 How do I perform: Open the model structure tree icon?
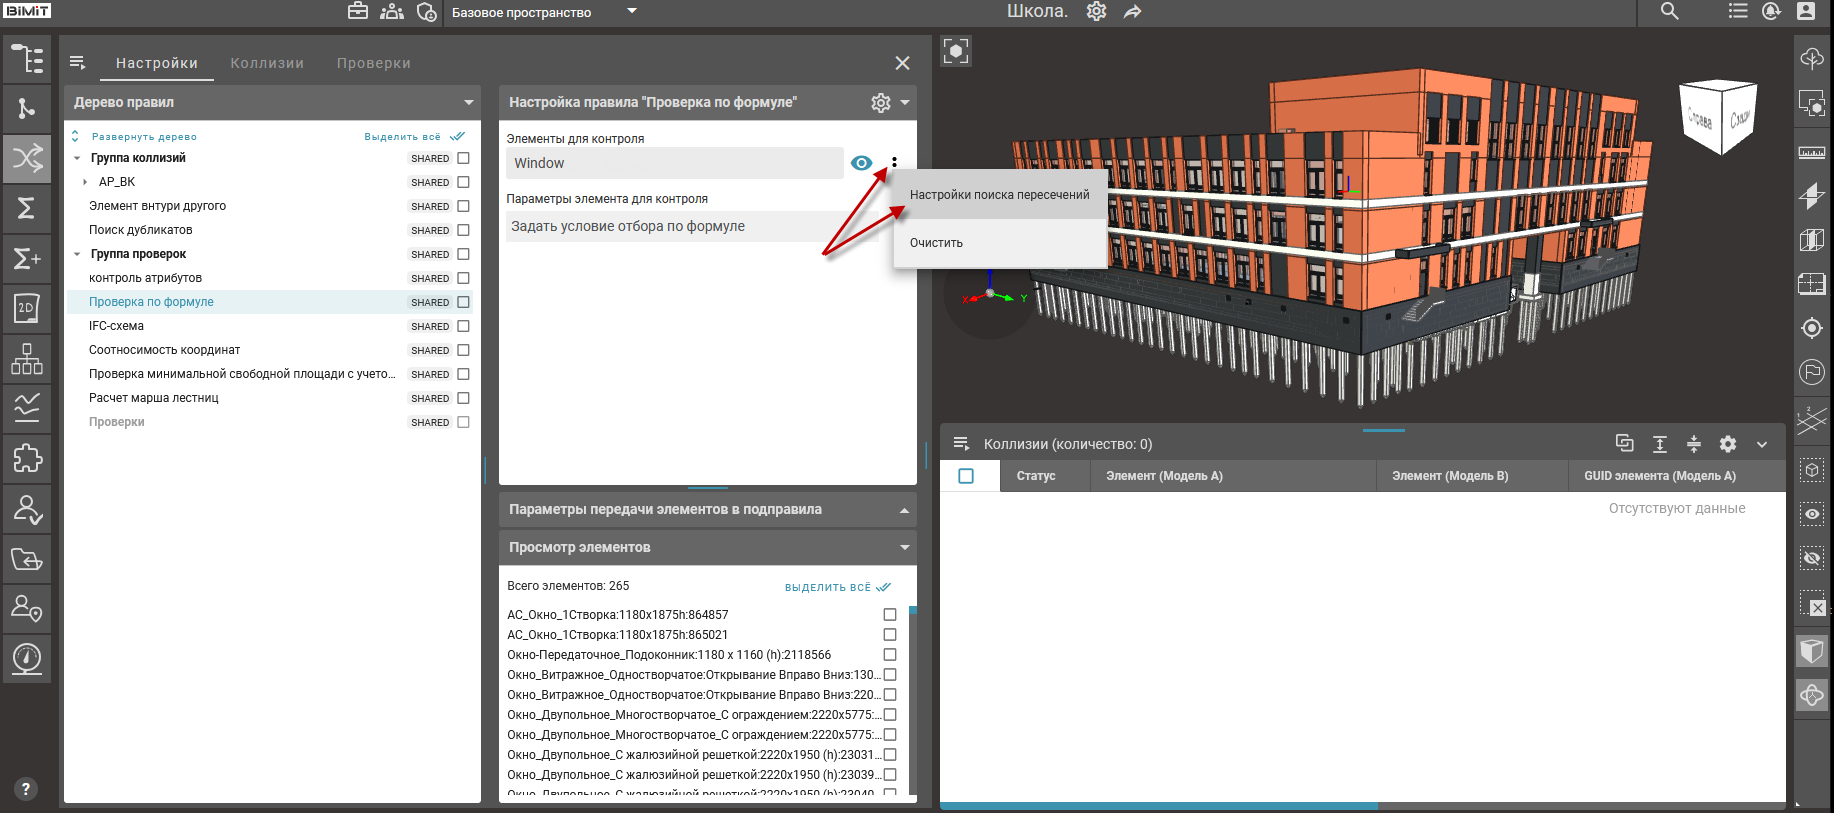[27, 59]
